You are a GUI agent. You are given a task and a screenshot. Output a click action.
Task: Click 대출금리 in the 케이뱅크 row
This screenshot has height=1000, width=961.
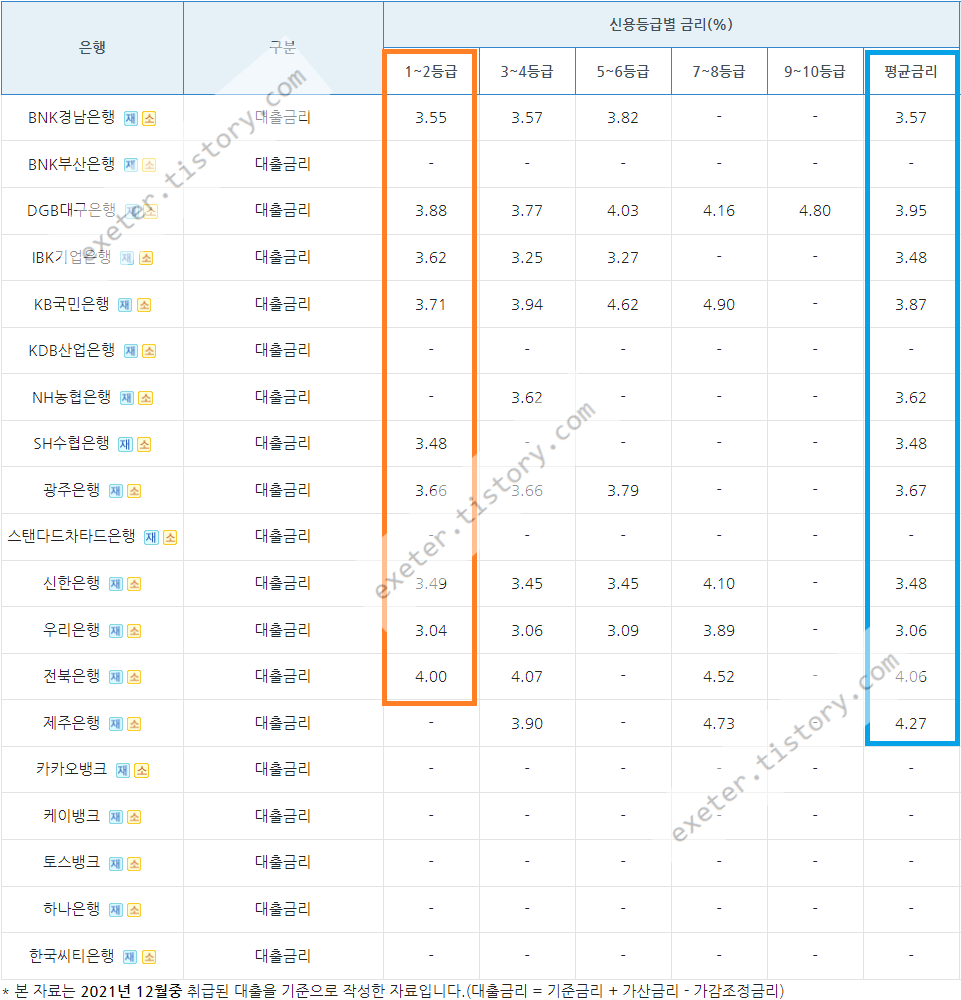(283, 816)
